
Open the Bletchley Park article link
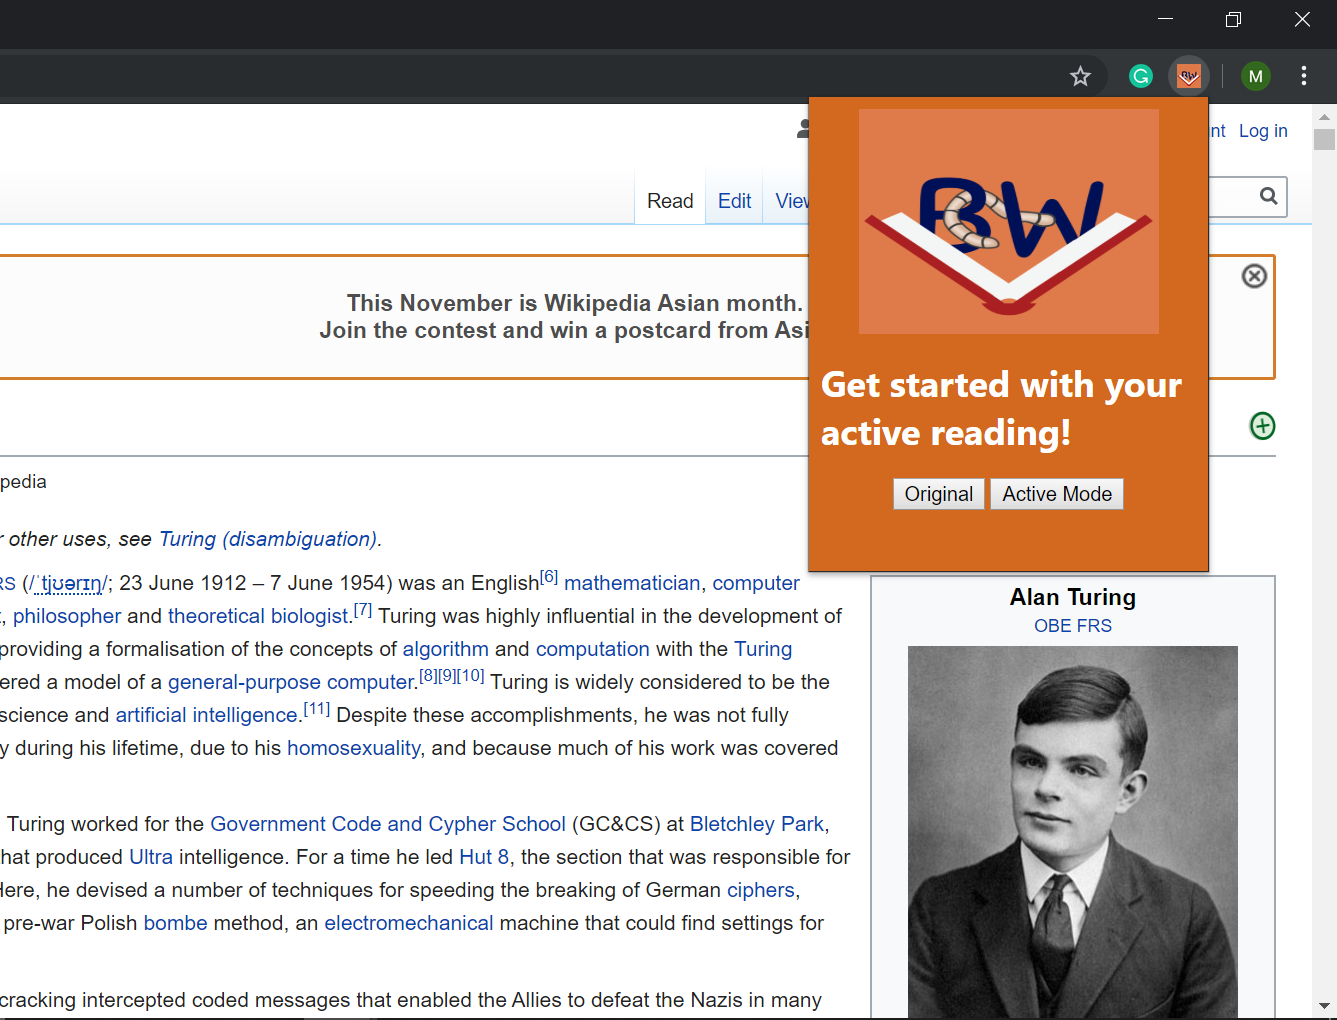point(757,823)
